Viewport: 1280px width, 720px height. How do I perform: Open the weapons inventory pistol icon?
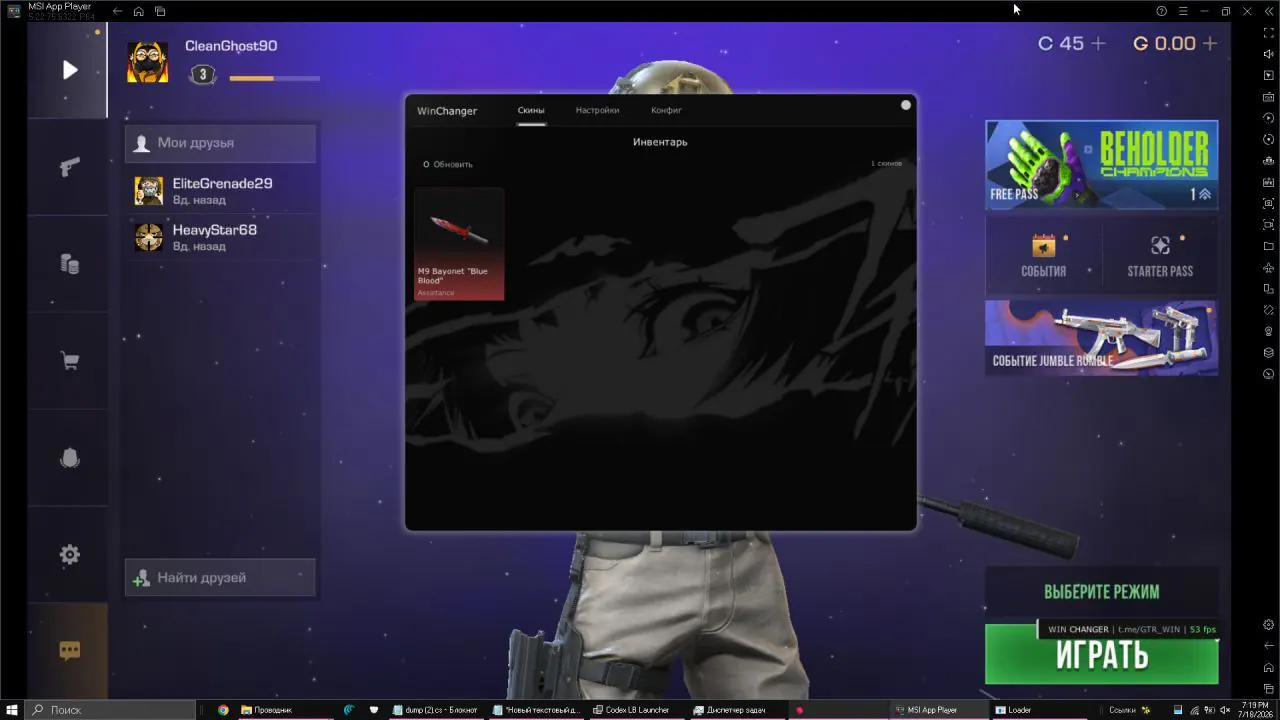click(x=69, y=167)
